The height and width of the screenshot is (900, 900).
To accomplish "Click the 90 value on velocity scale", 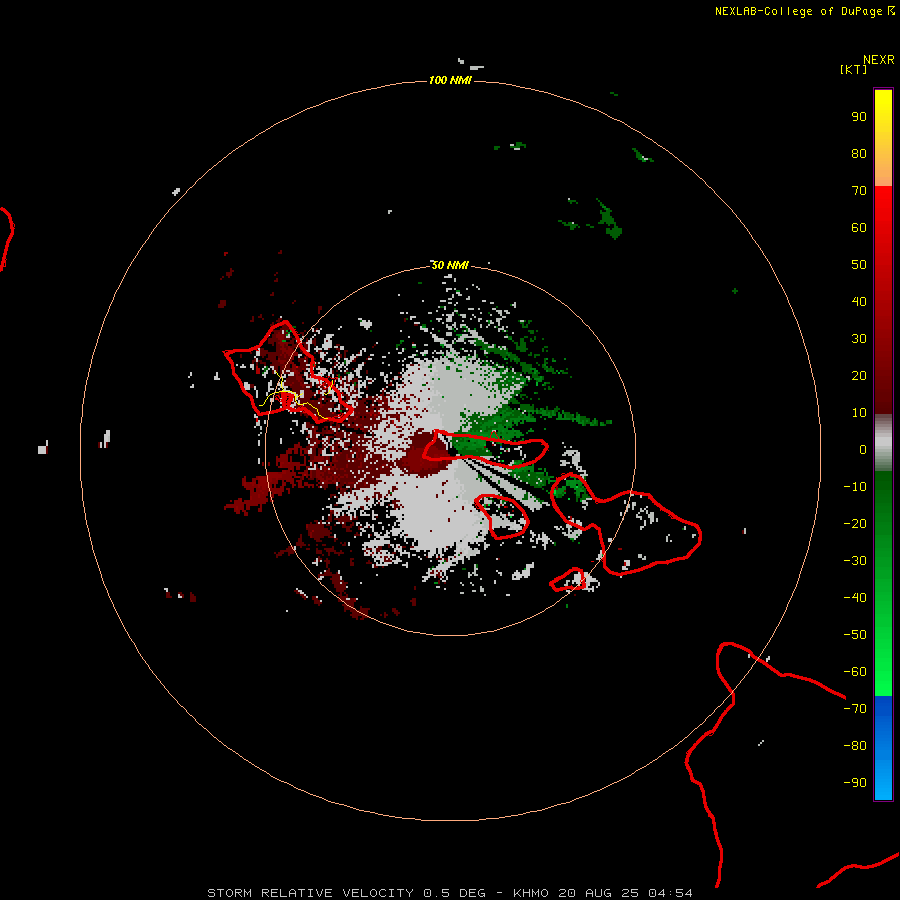I will [859, 117].
